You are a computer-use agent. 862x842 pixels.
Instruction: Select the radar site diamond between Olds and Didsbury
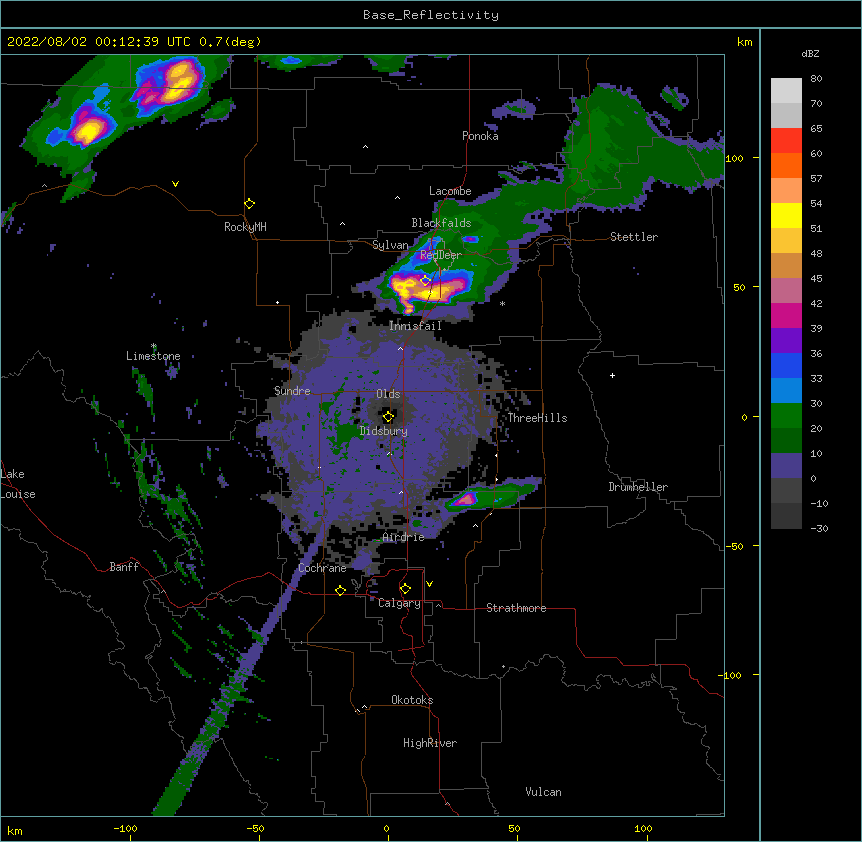click(x=388, y=416)
